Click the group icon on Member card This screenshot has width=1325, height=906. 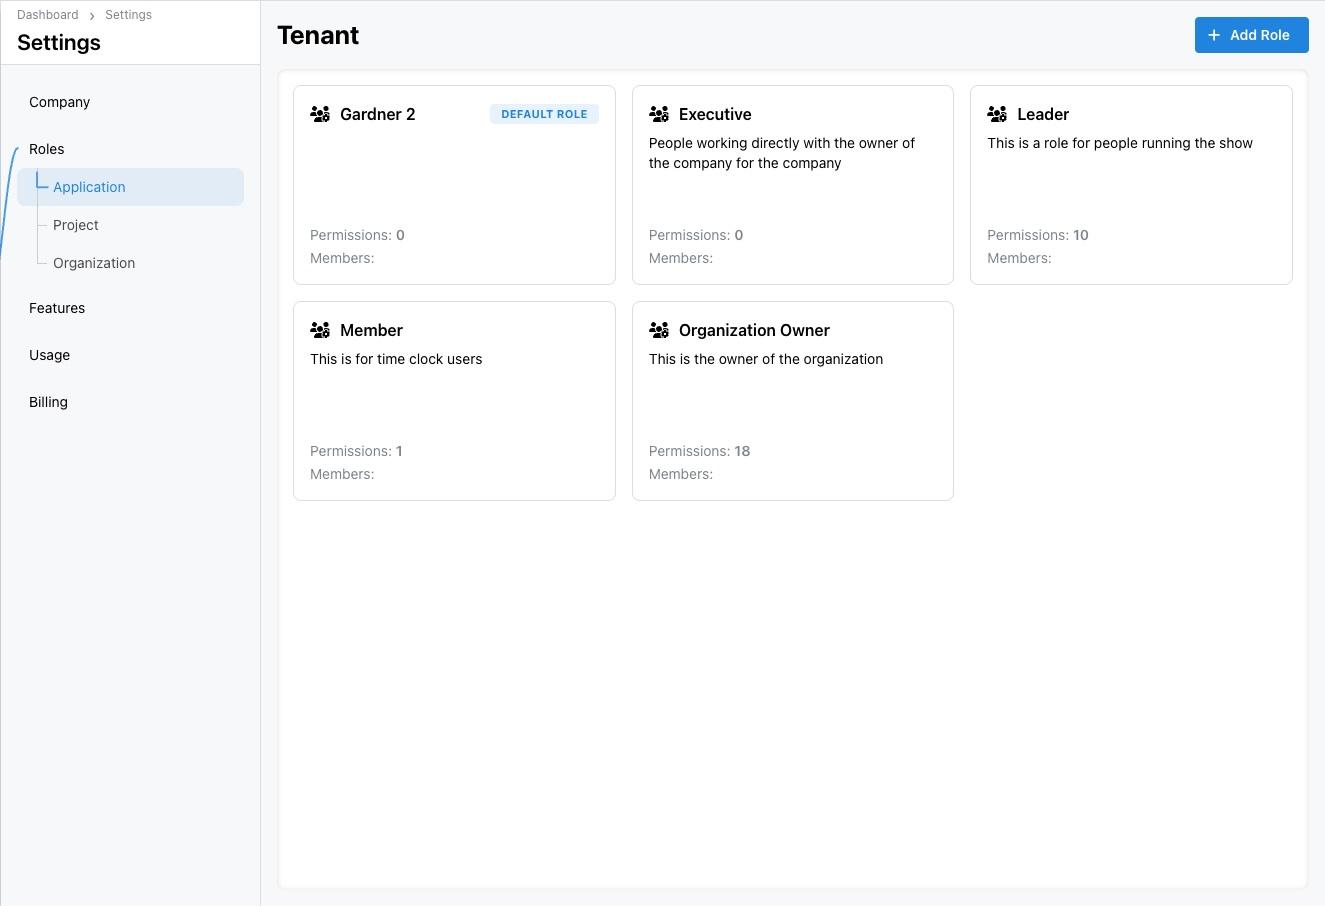tap(320, 329)
